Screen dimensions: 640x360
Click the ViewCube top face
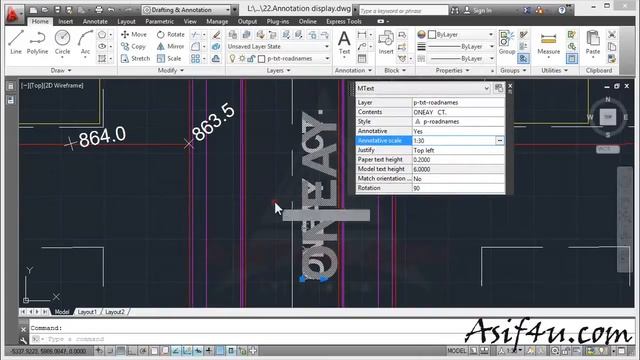tap(608, 117)
